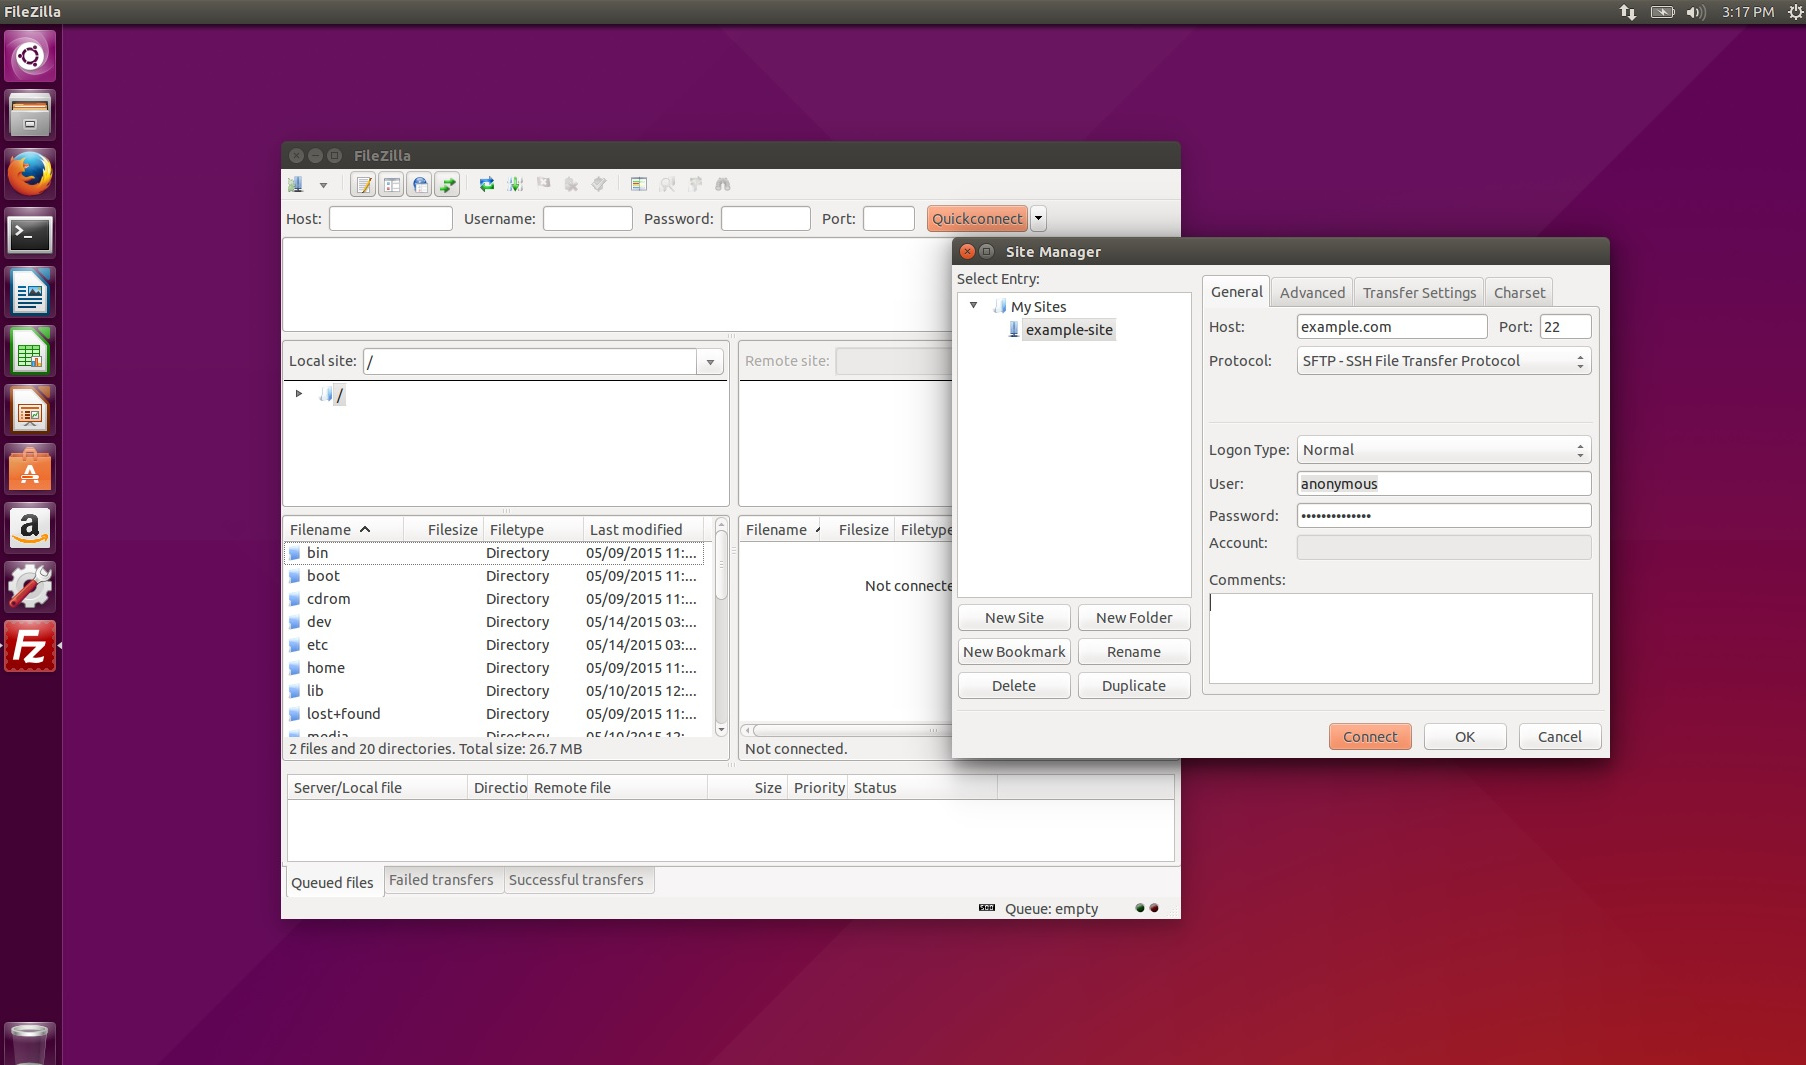Open System Settings from the dock
Image resolution: width=1806 pixels, height=1065 pixels.
(x=30, y=587)
